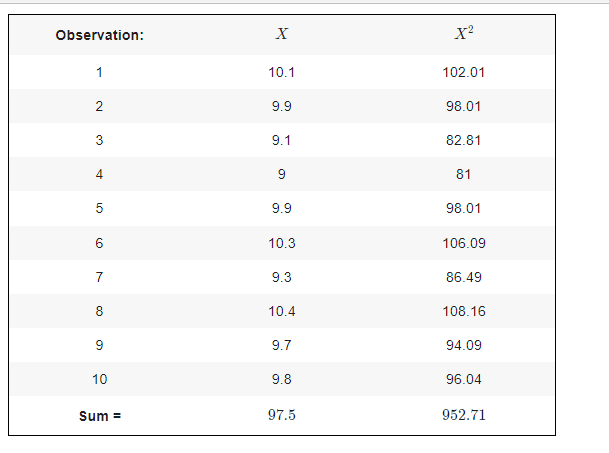Select the cell with value 10.4
Viewport: 609px width, 453px height.
point(281,311)
